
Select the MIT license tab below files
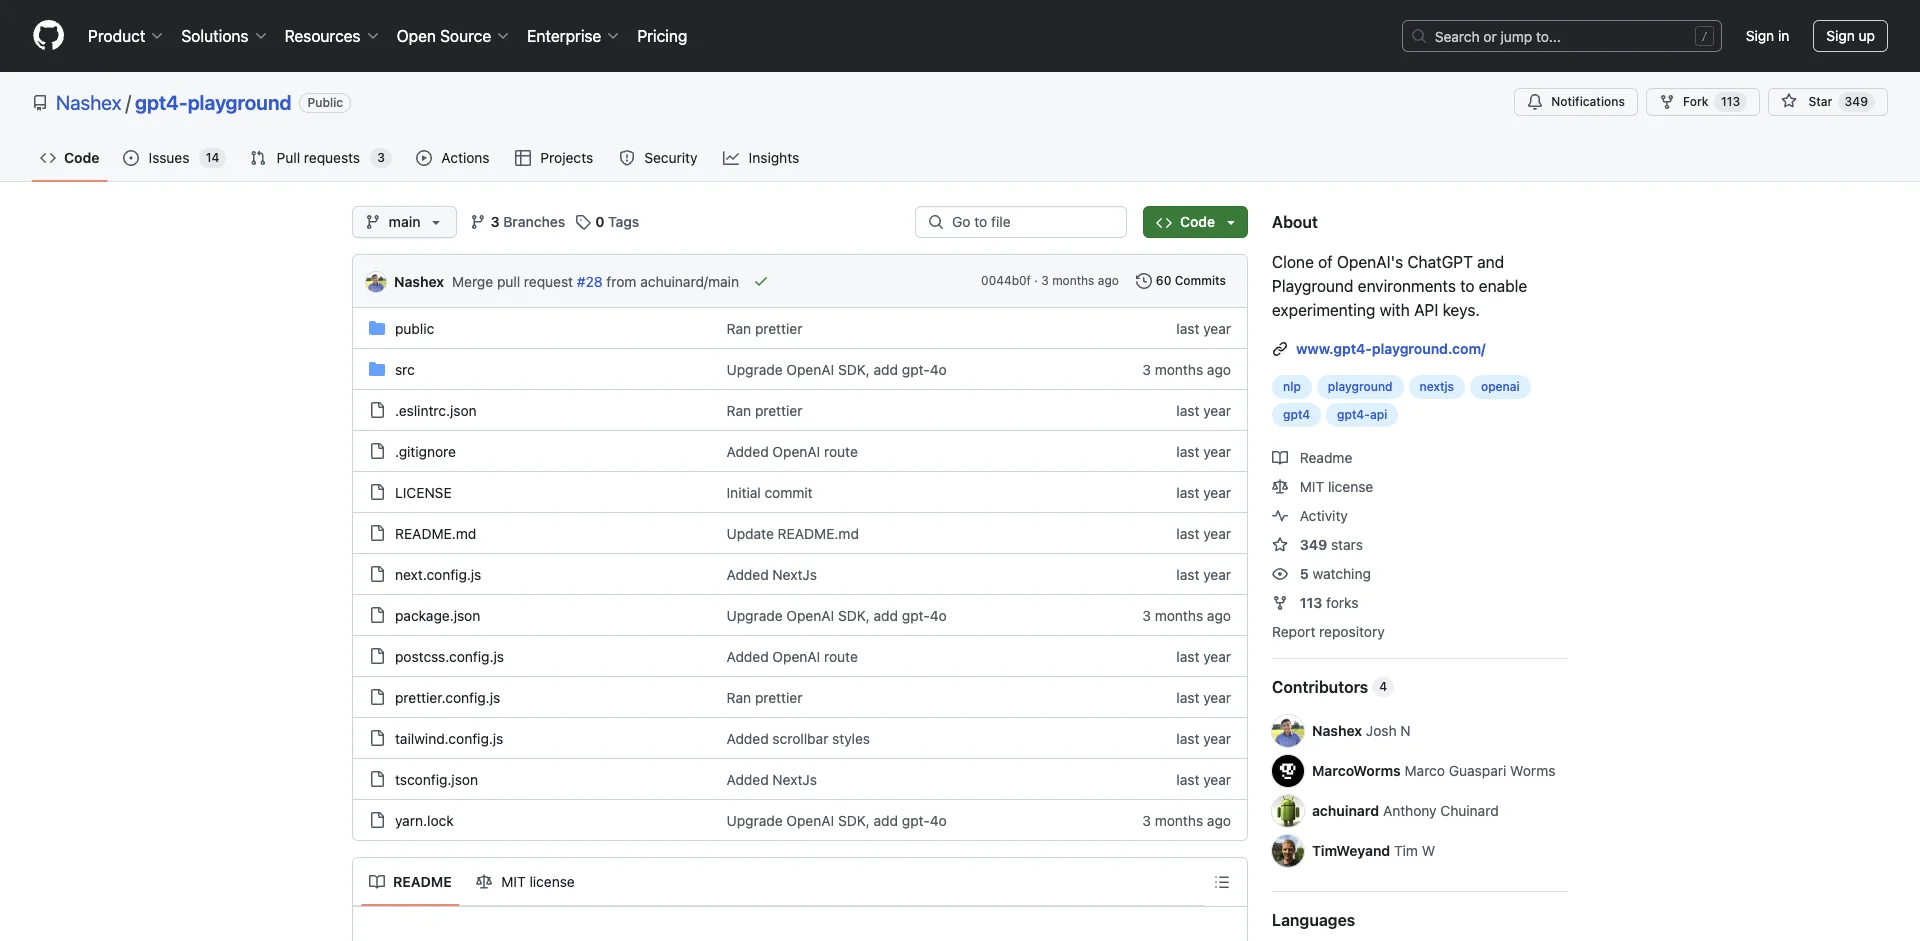point(525,882)
